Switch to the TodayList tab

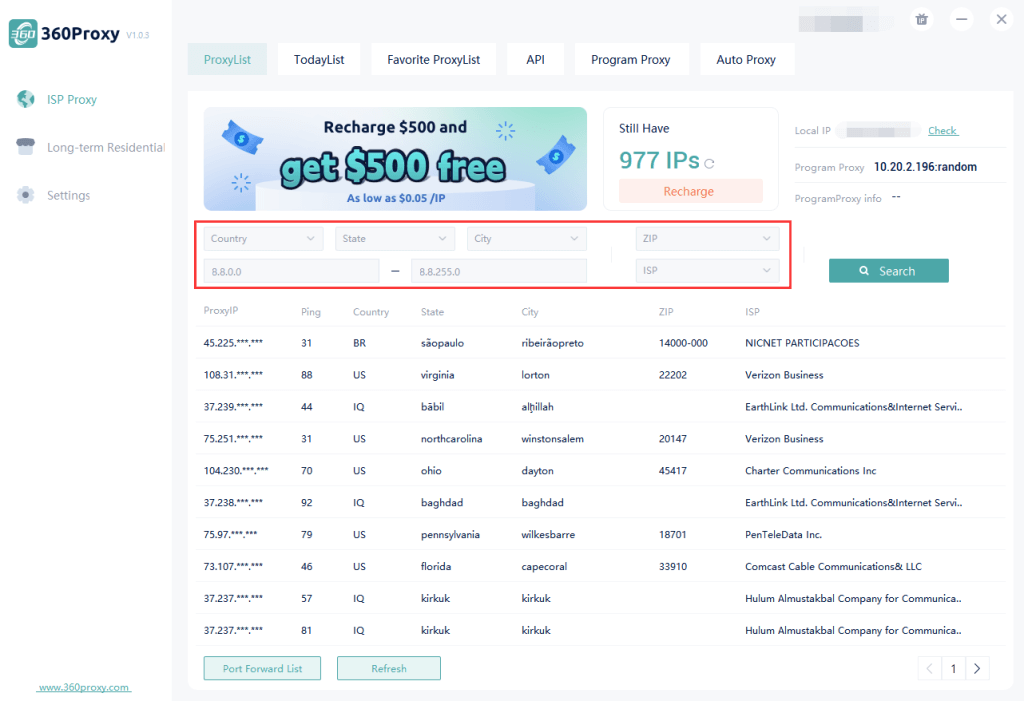coord(319,59)
